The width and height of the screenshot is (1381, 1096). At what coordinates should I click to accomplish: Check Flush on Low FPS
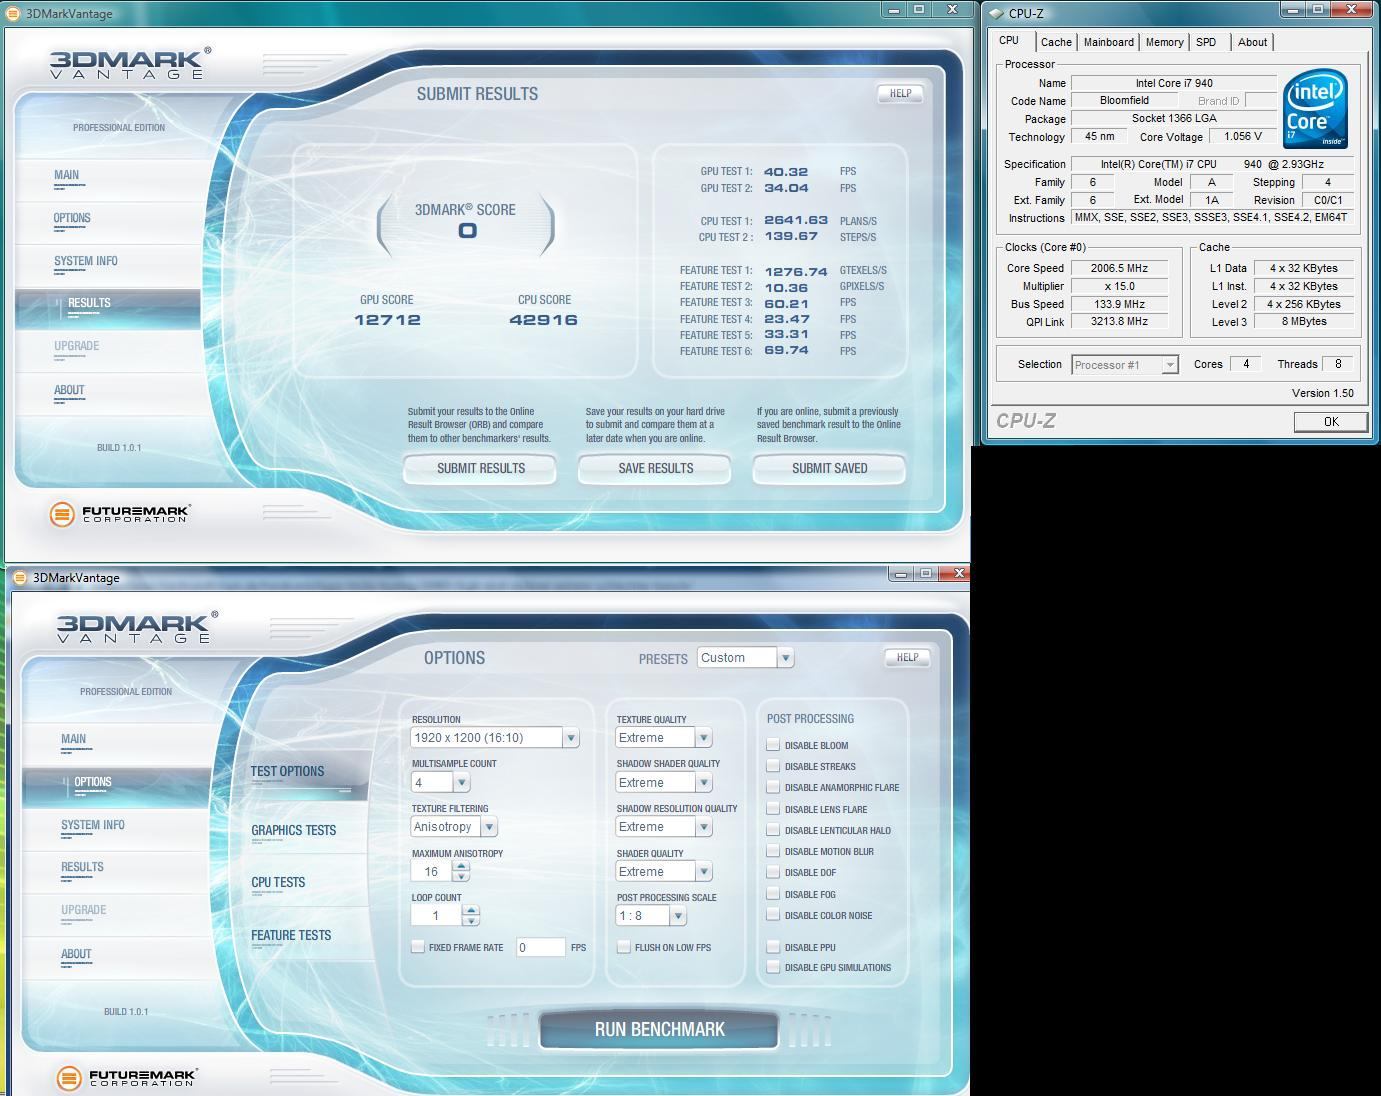pos(624,946)
